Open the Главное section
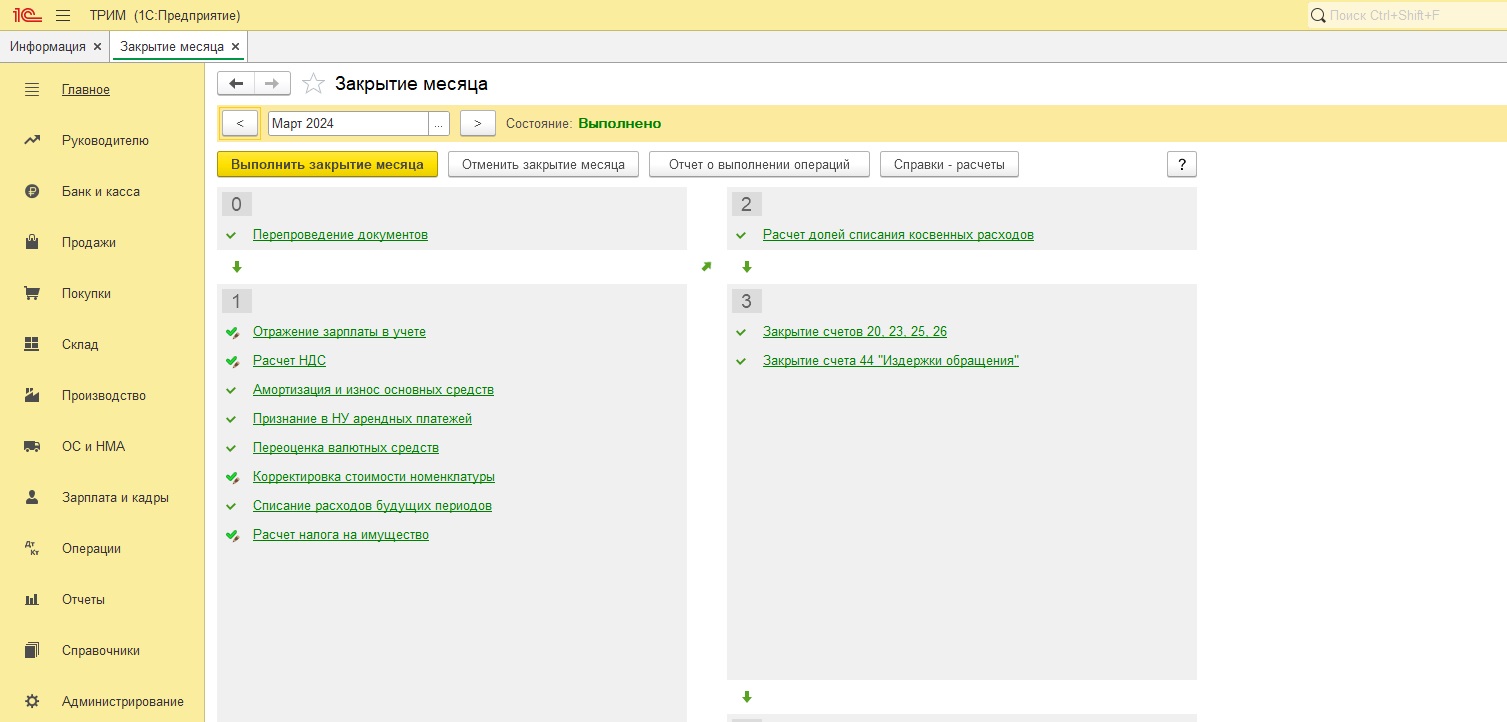 pyautogui.click(x=86, y=90)
